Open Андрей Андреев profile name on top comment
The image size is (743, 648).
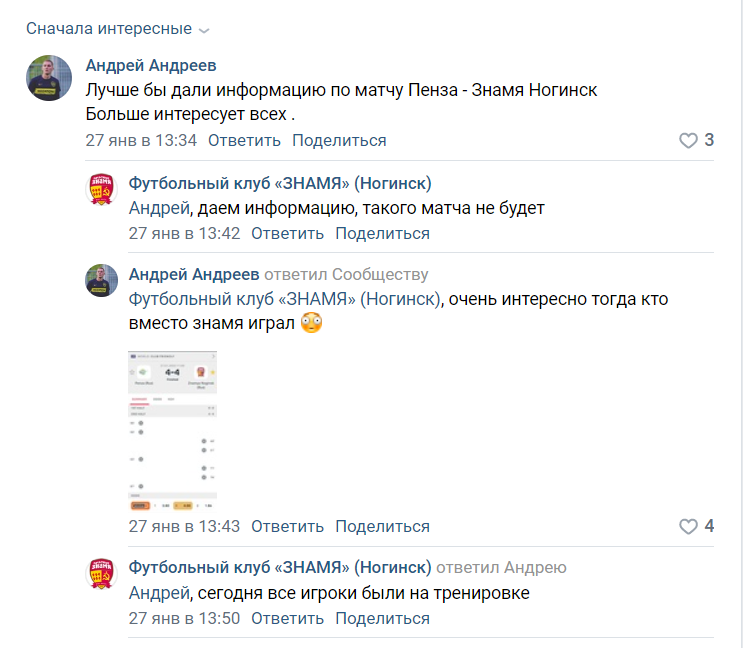coord(151,65)
